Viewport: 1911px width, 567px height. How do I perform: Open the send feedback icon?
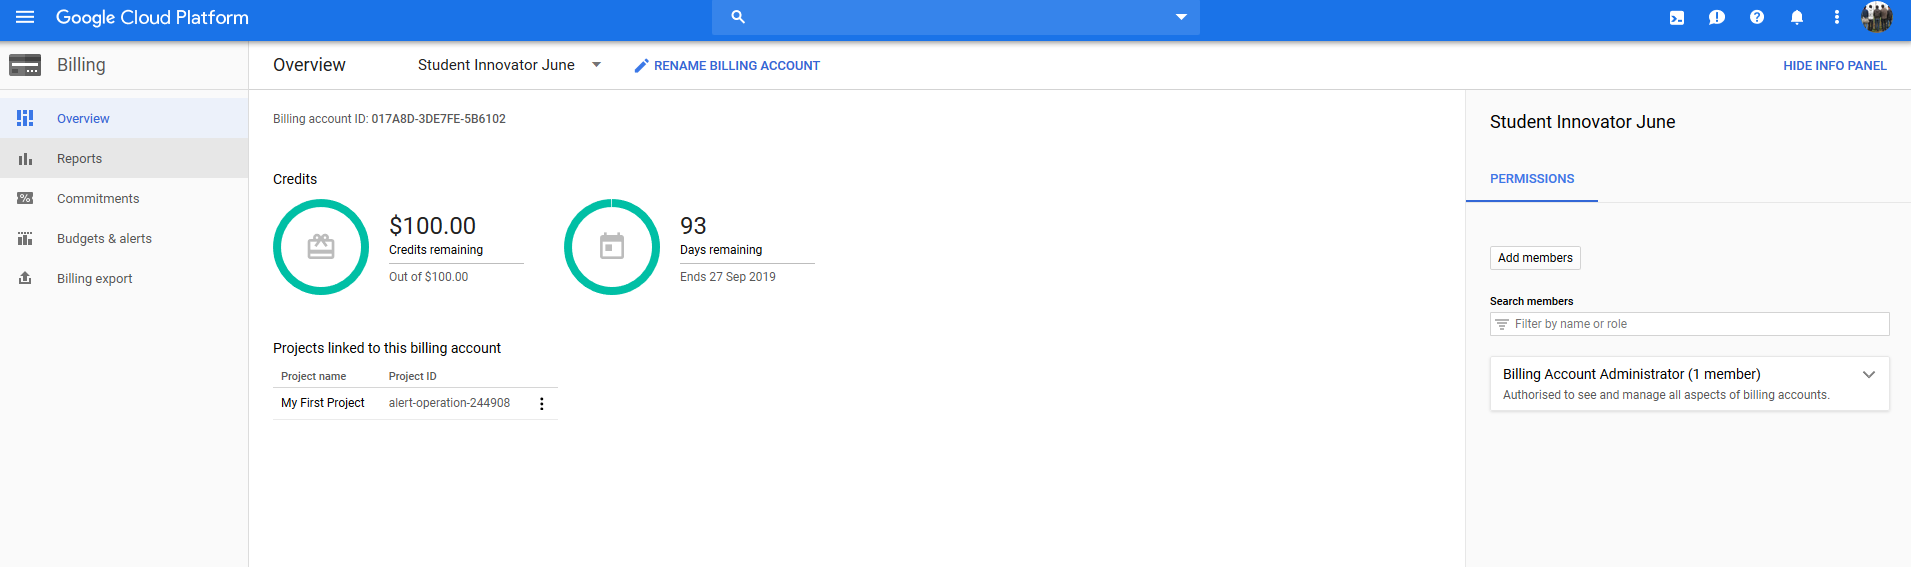pyautogui.click(x=1717, y=17)
